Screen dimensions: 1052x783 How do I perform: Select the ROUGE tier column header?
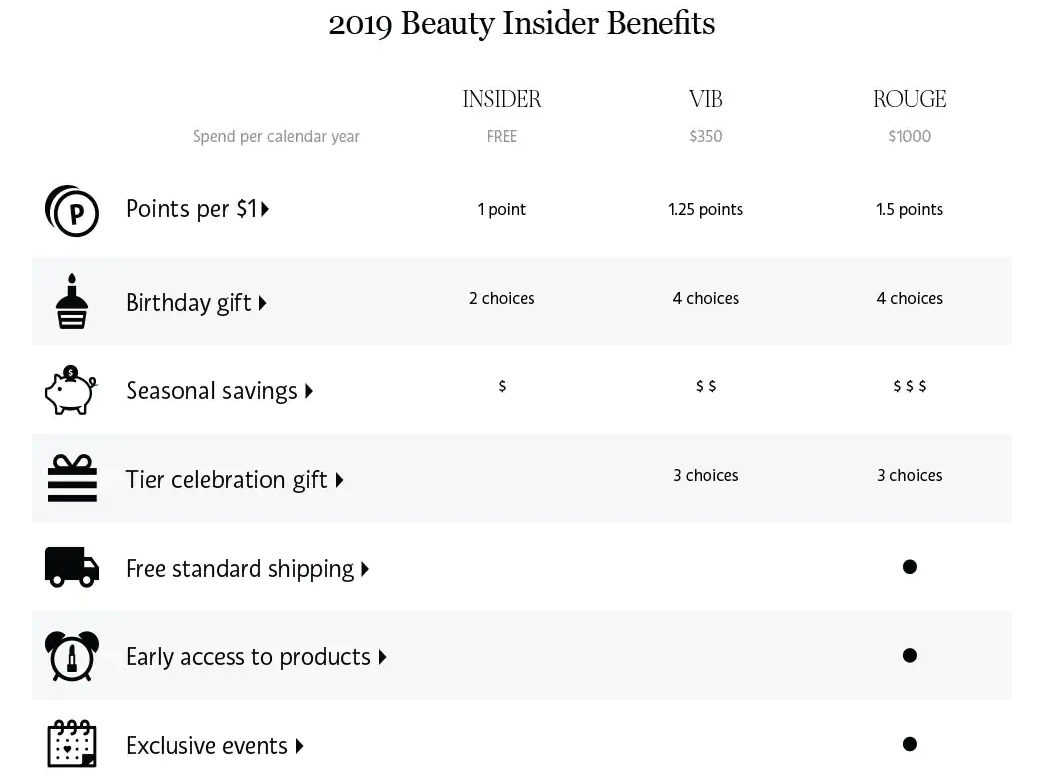tap(910, 99)
